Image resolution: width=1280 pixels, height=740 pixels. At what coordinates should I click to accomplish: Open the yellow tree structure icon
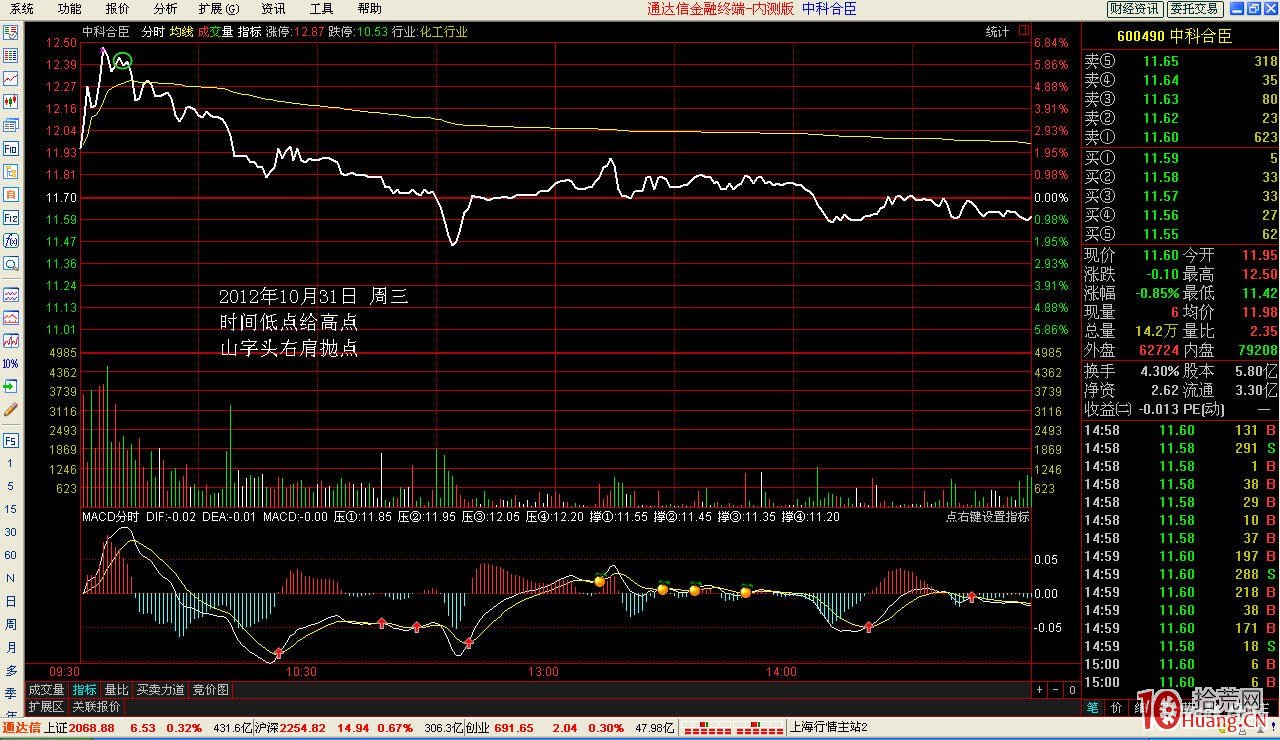11,171
